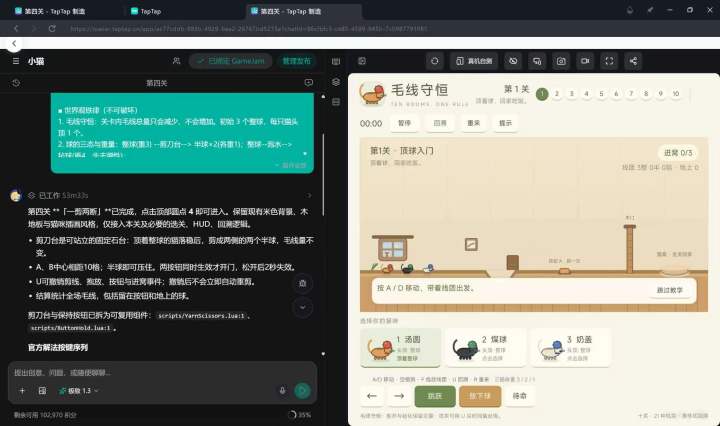Click the 真机 device test button
720x426 pixels.
474,61
